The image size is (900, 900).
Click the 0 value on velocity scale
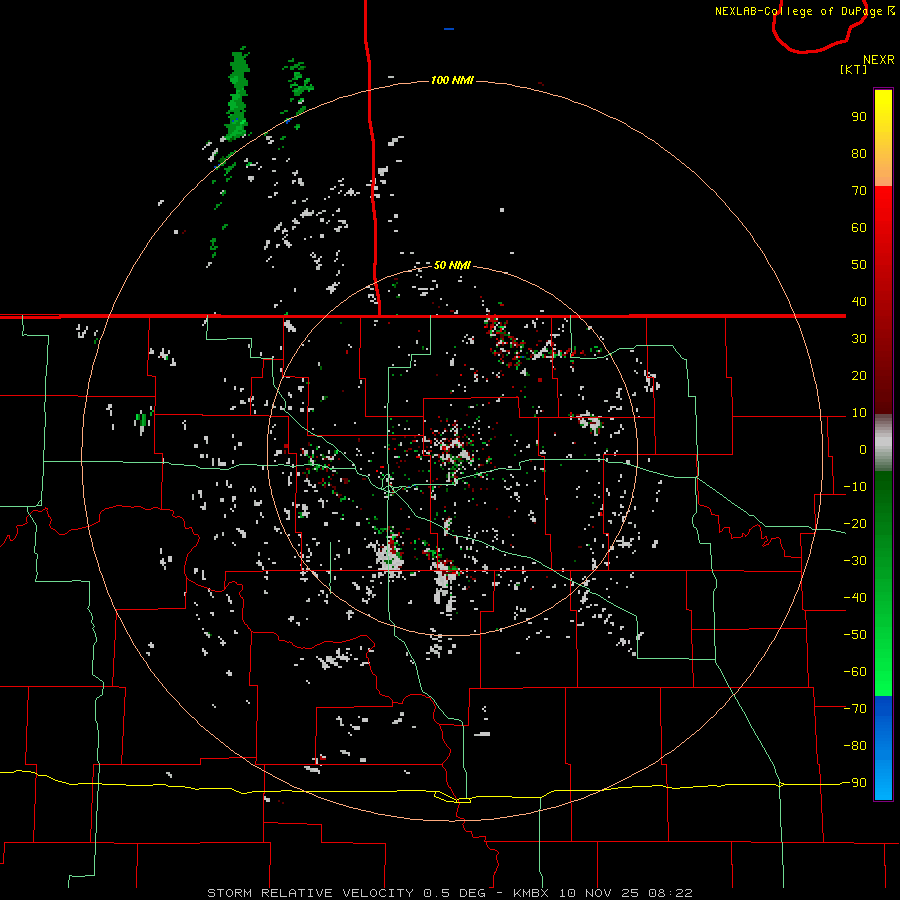863,450
